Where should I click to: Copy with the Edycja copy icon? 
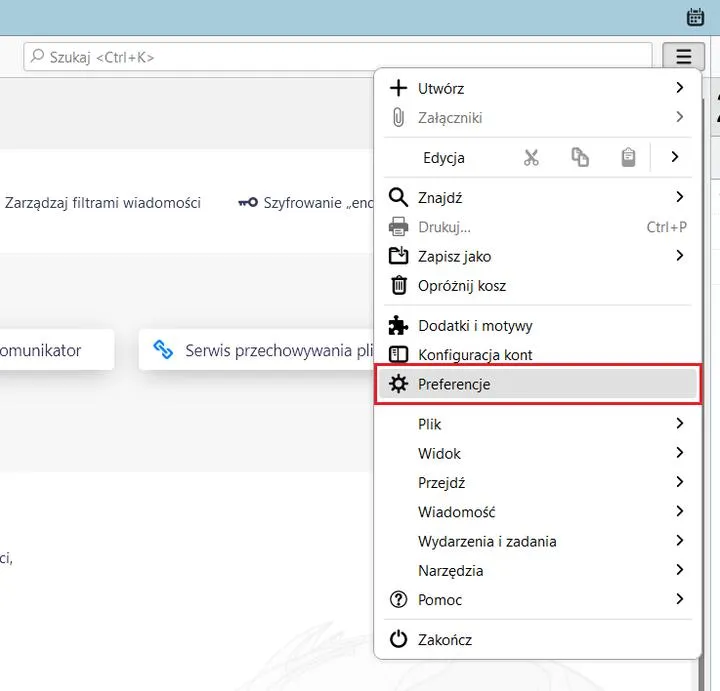(x=580, y=157)
